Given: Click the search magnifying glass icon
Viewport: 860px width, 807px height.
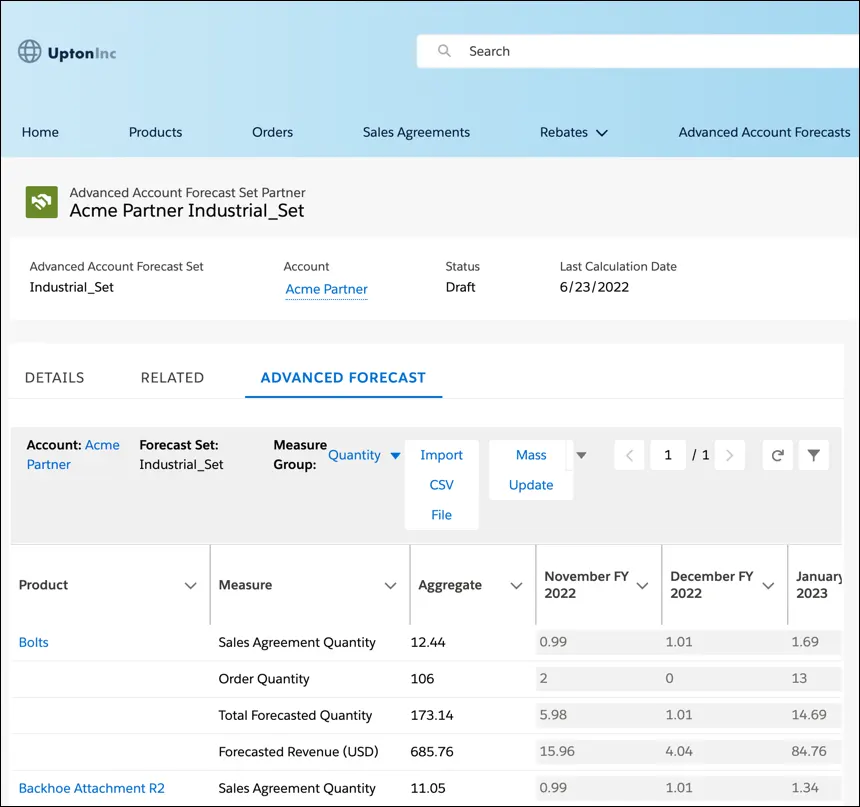Looking at the screenshot, I should pos(443,50).
